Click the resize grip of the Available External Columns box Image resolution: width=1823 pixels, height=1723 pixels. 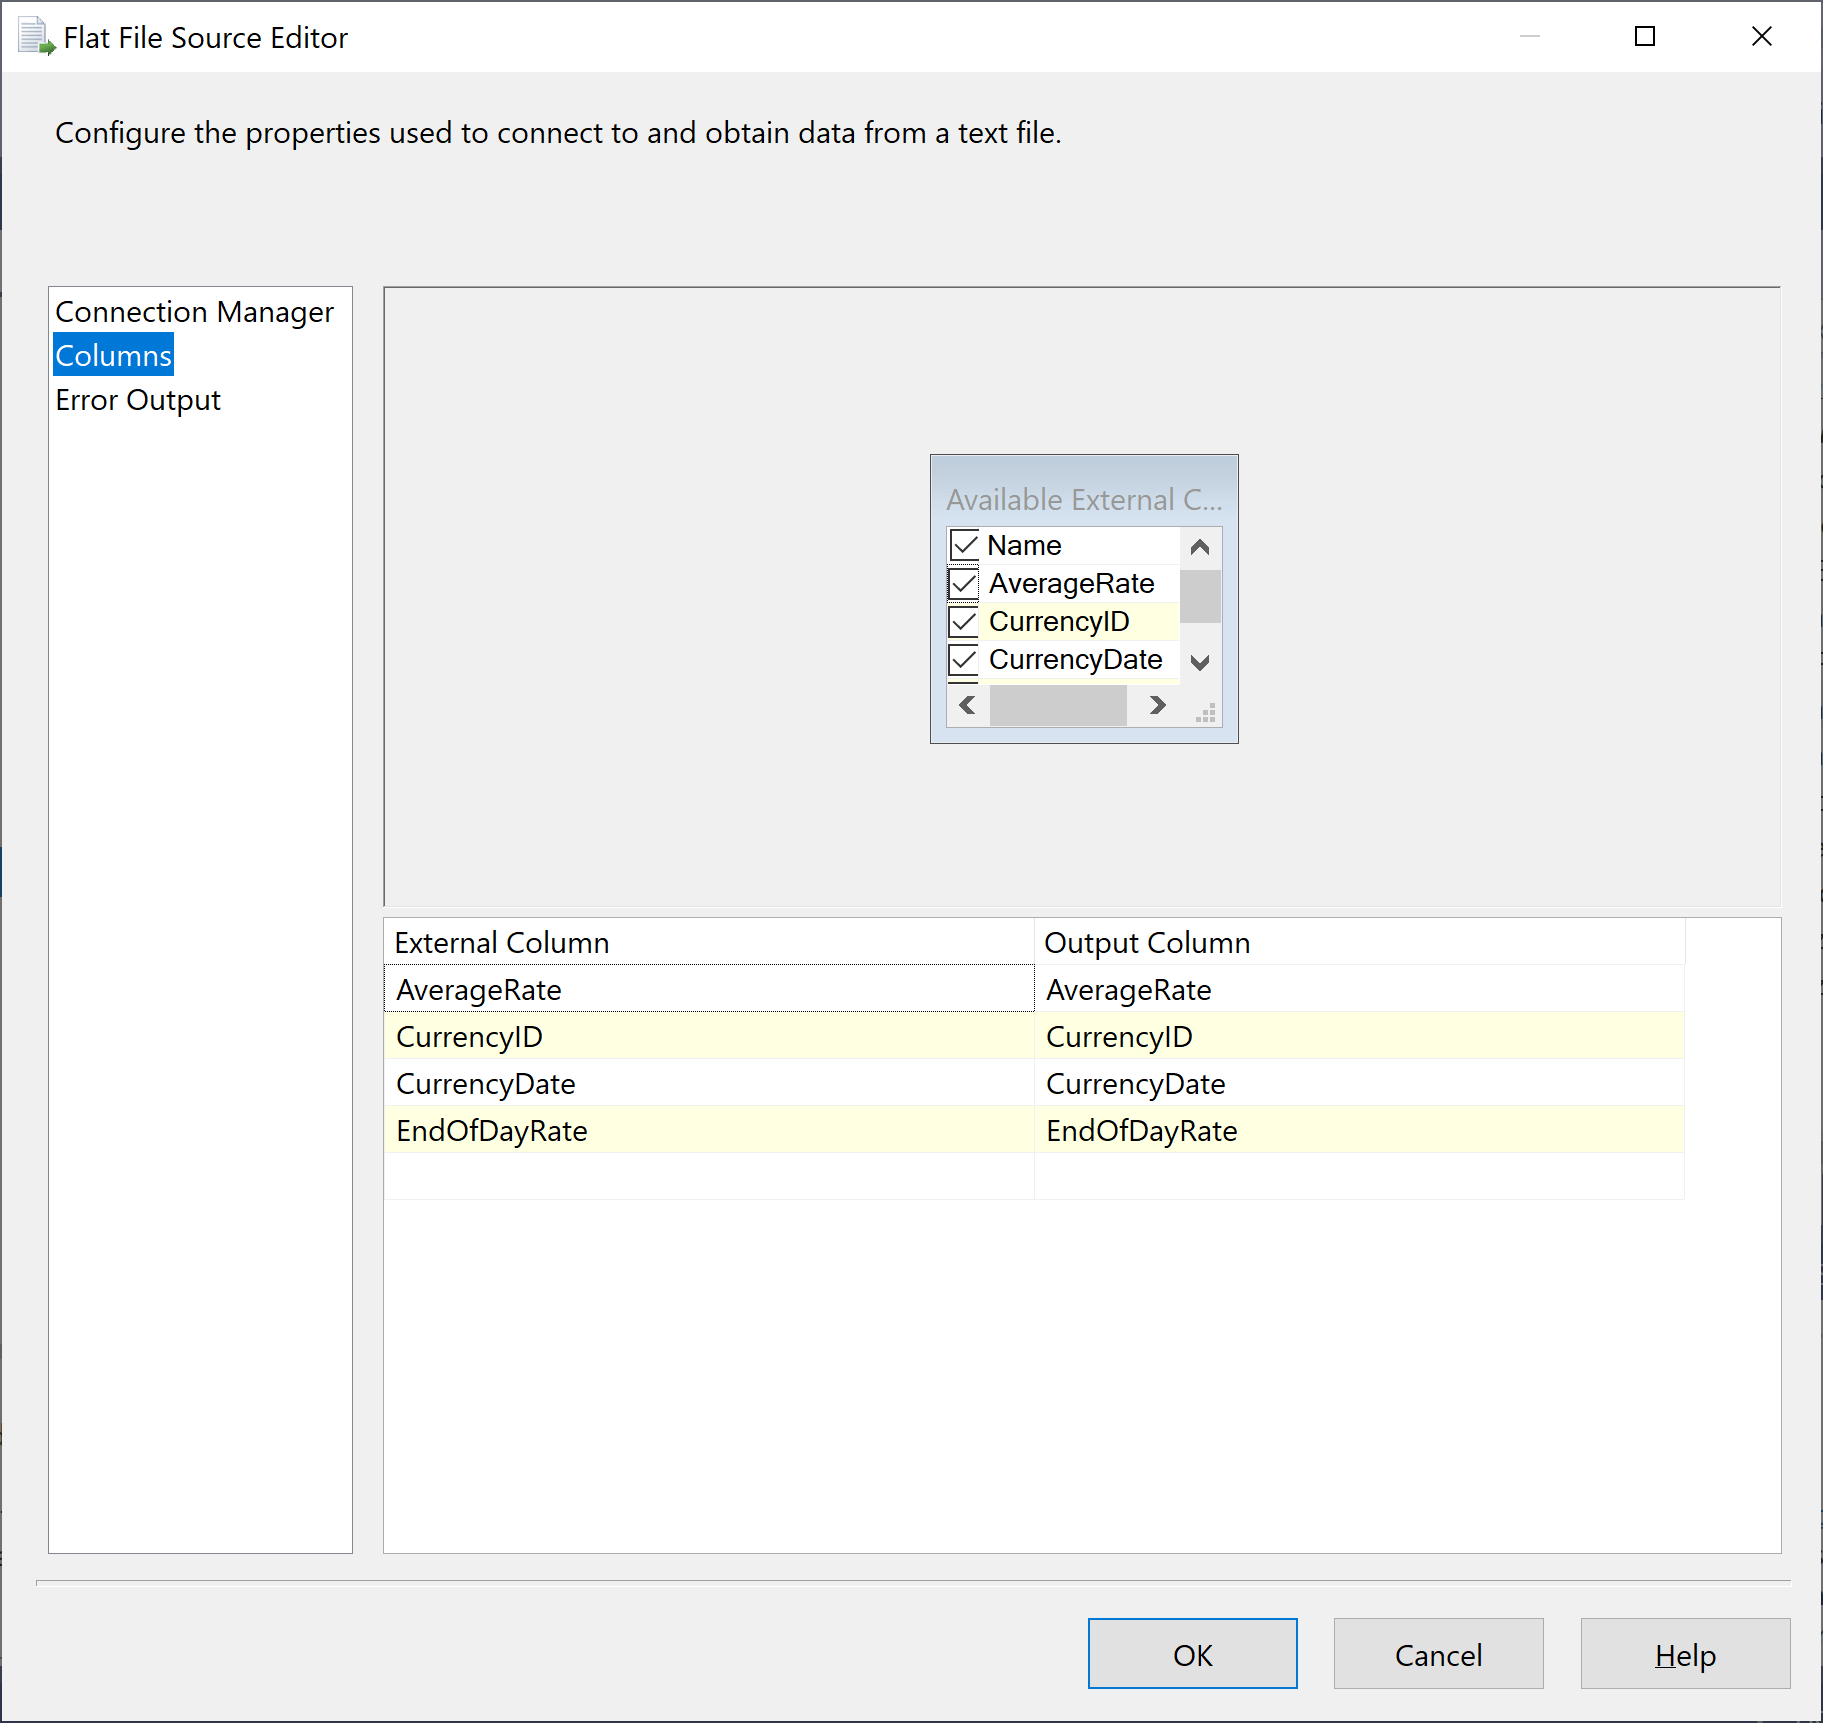(1207, 711)
